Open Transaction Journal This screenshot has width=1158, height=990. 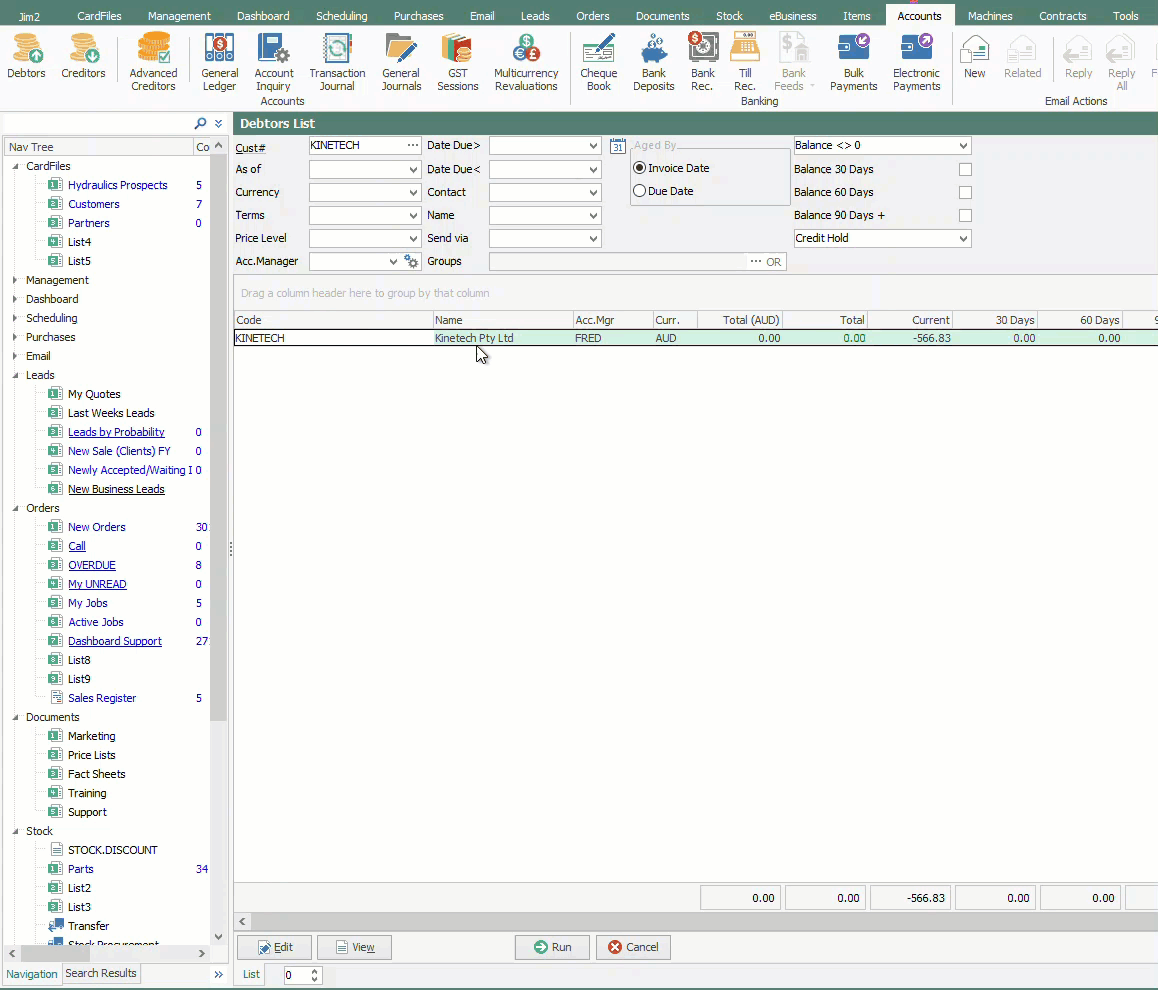pyautogui.click(x=337, y=62)
